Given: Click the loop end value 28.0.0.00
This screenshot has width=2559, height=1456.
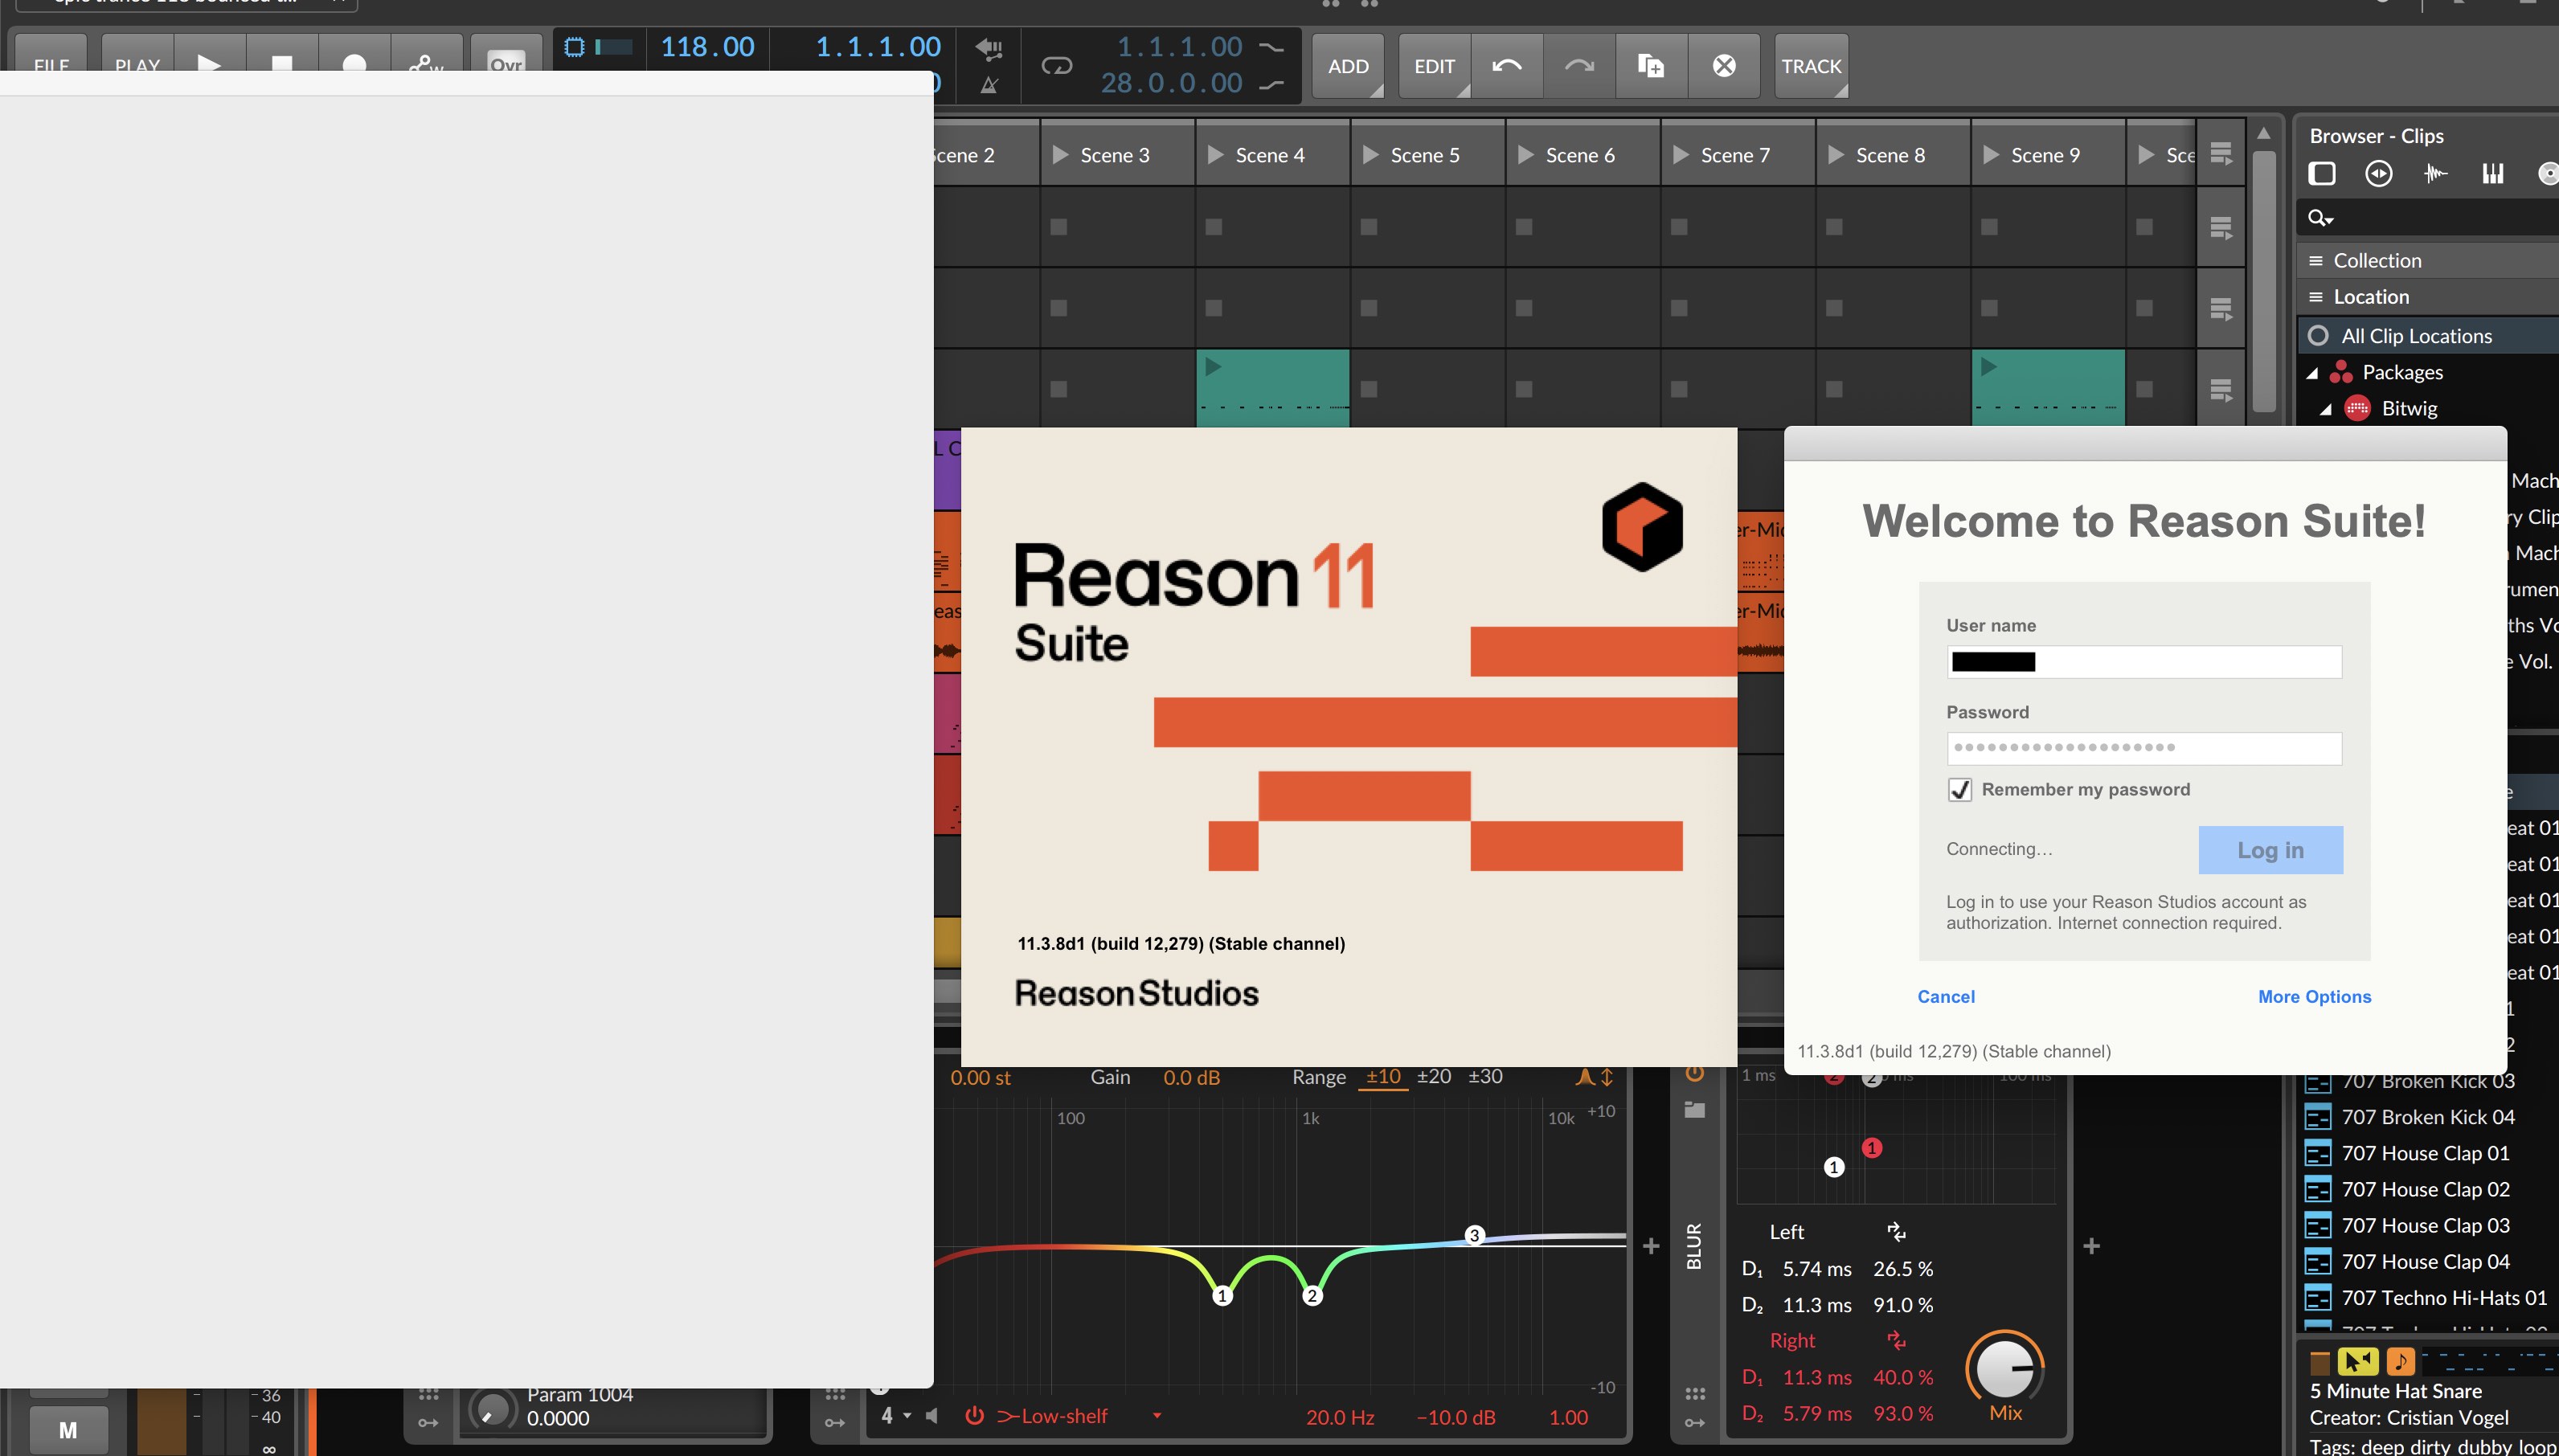Looking at the screenshot, I should 1171,83.
